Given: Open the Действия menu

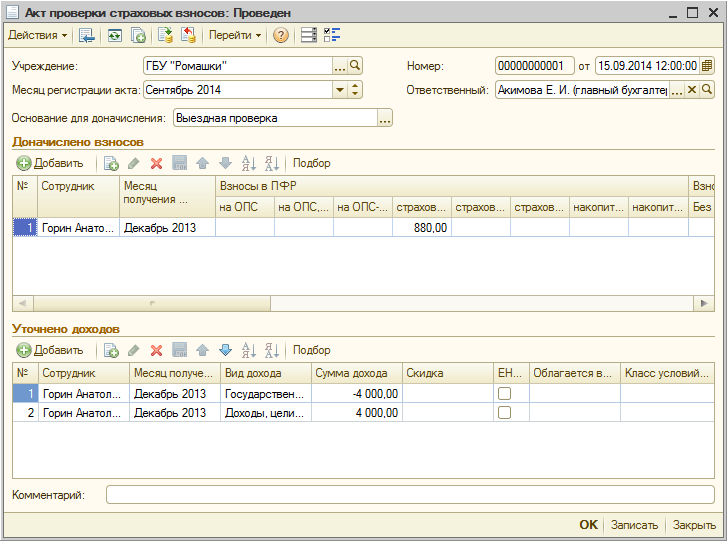Looking at the screenshot, I should pyautogui.click(x=37, y=35).
